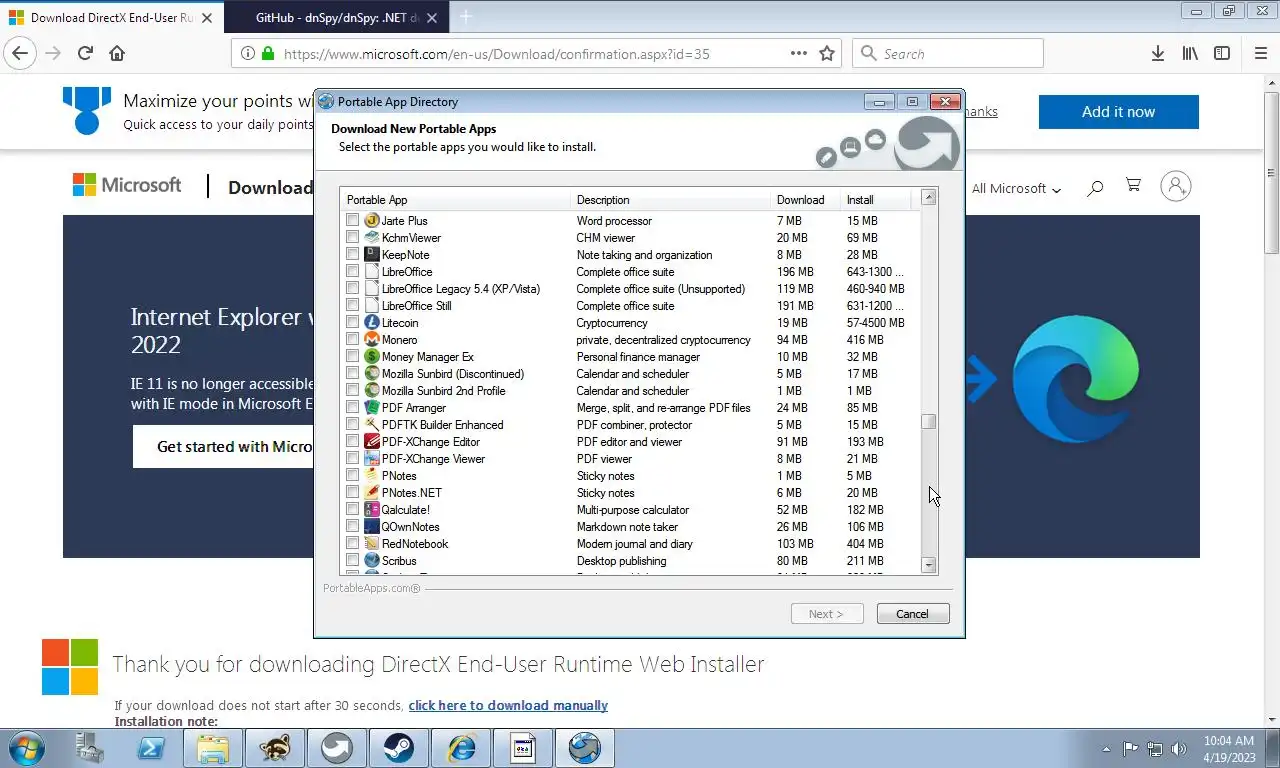
Task: Click the Scribus app icon
Action: (372, 561)
